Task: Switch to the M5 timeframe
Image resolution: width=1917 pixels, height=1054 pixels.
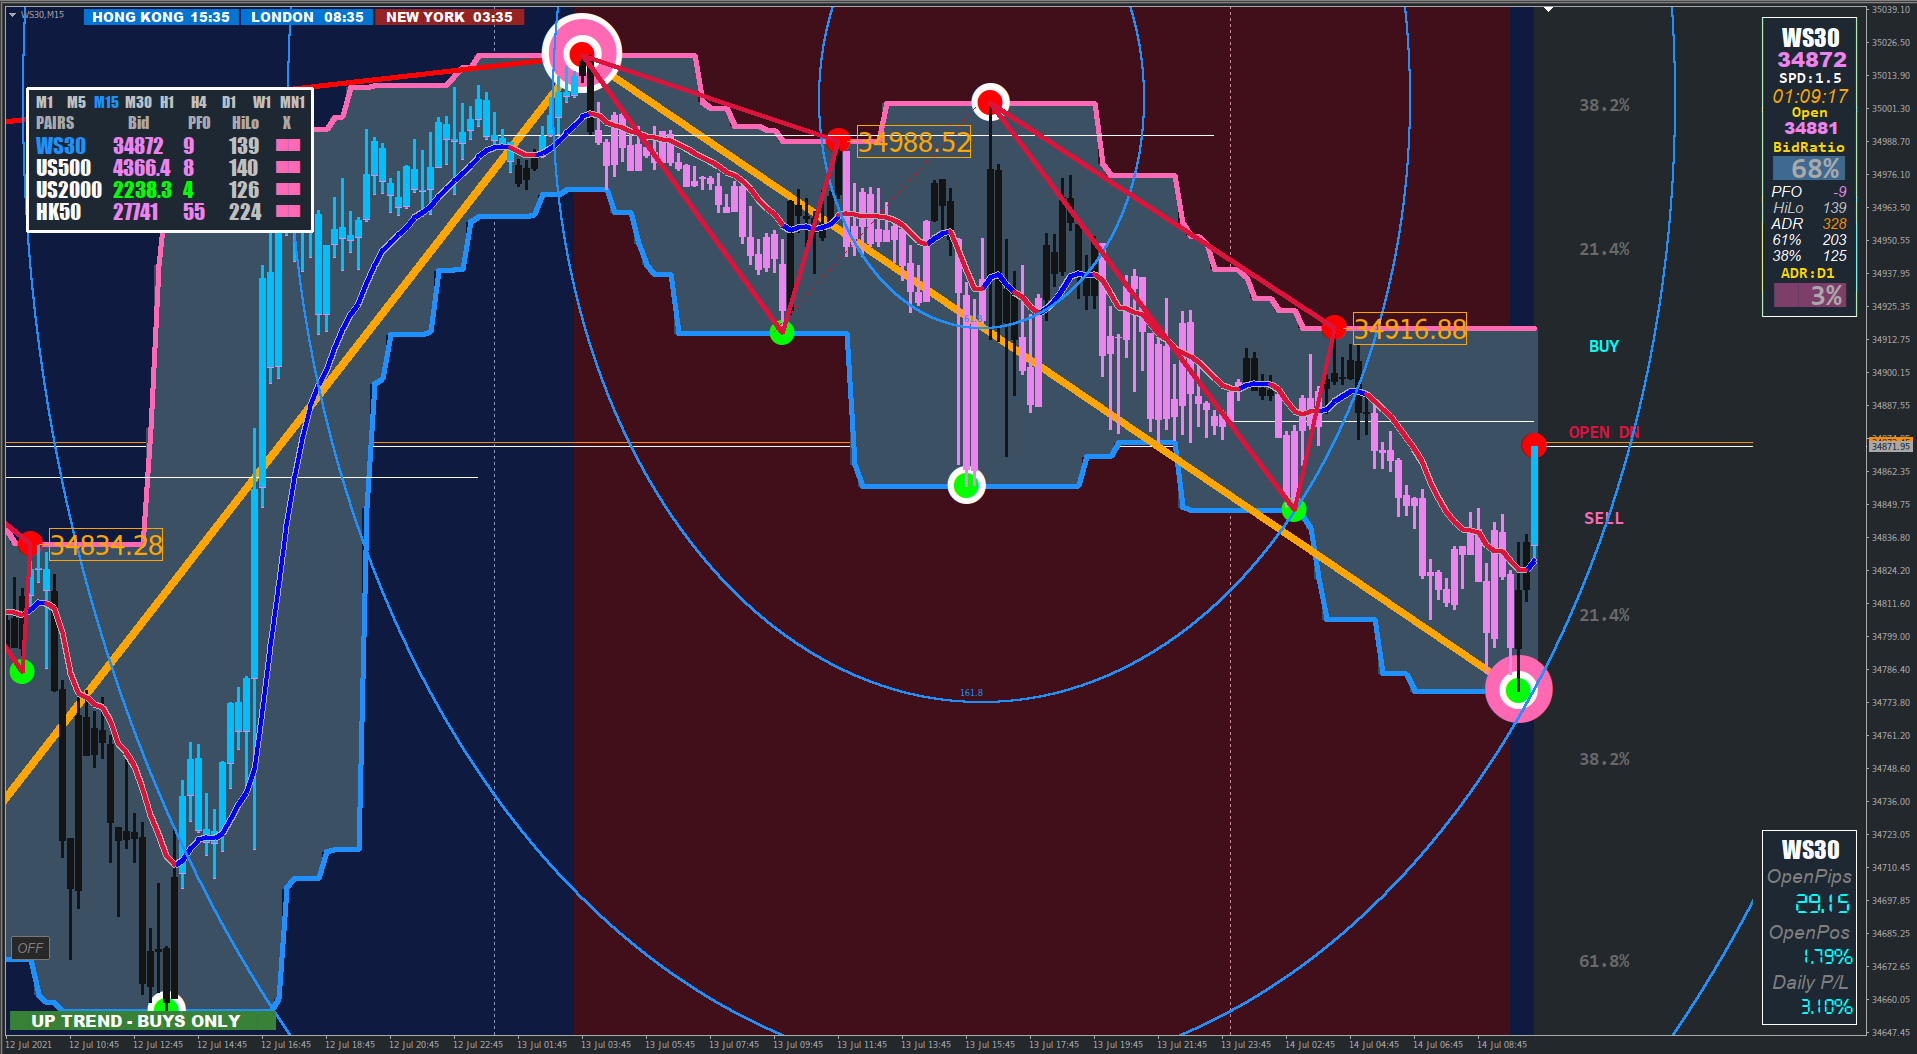Action: [76, 102]
